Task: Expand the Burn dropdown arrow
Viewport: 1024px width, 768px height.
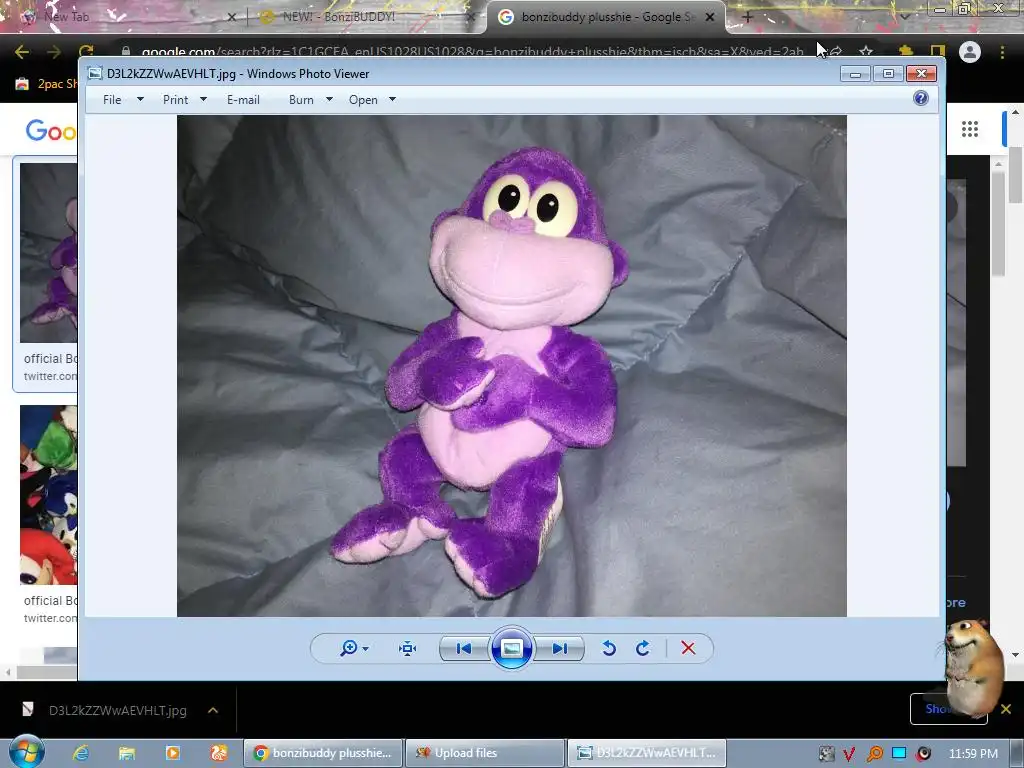Action: (x=329, y=99)
